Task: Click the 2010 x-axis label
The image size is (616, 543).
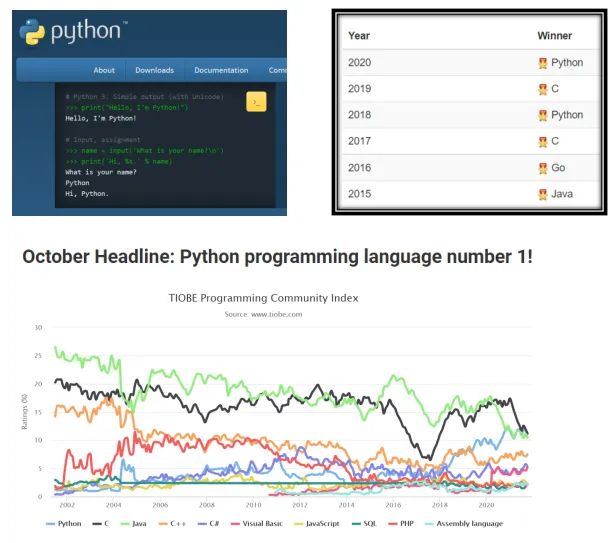Action: [x=253, y=505]
